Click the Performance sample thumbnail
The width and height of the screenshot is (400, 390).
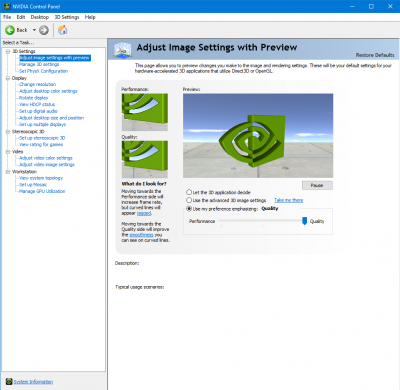[145, 112]
